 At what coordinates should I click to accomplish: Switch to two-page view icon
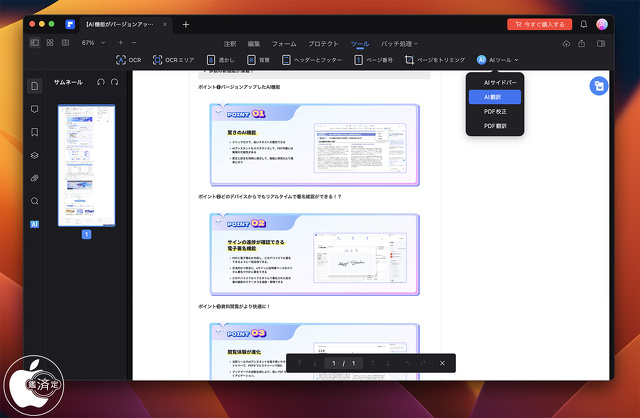(x=65, y=42)
